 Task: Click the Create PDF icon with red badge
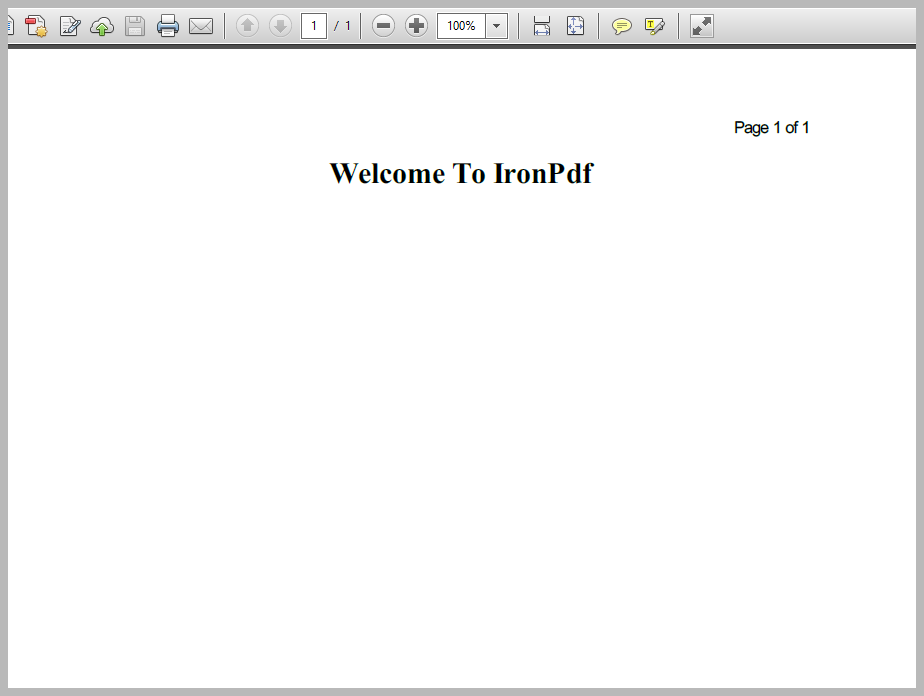coord(36,26)
